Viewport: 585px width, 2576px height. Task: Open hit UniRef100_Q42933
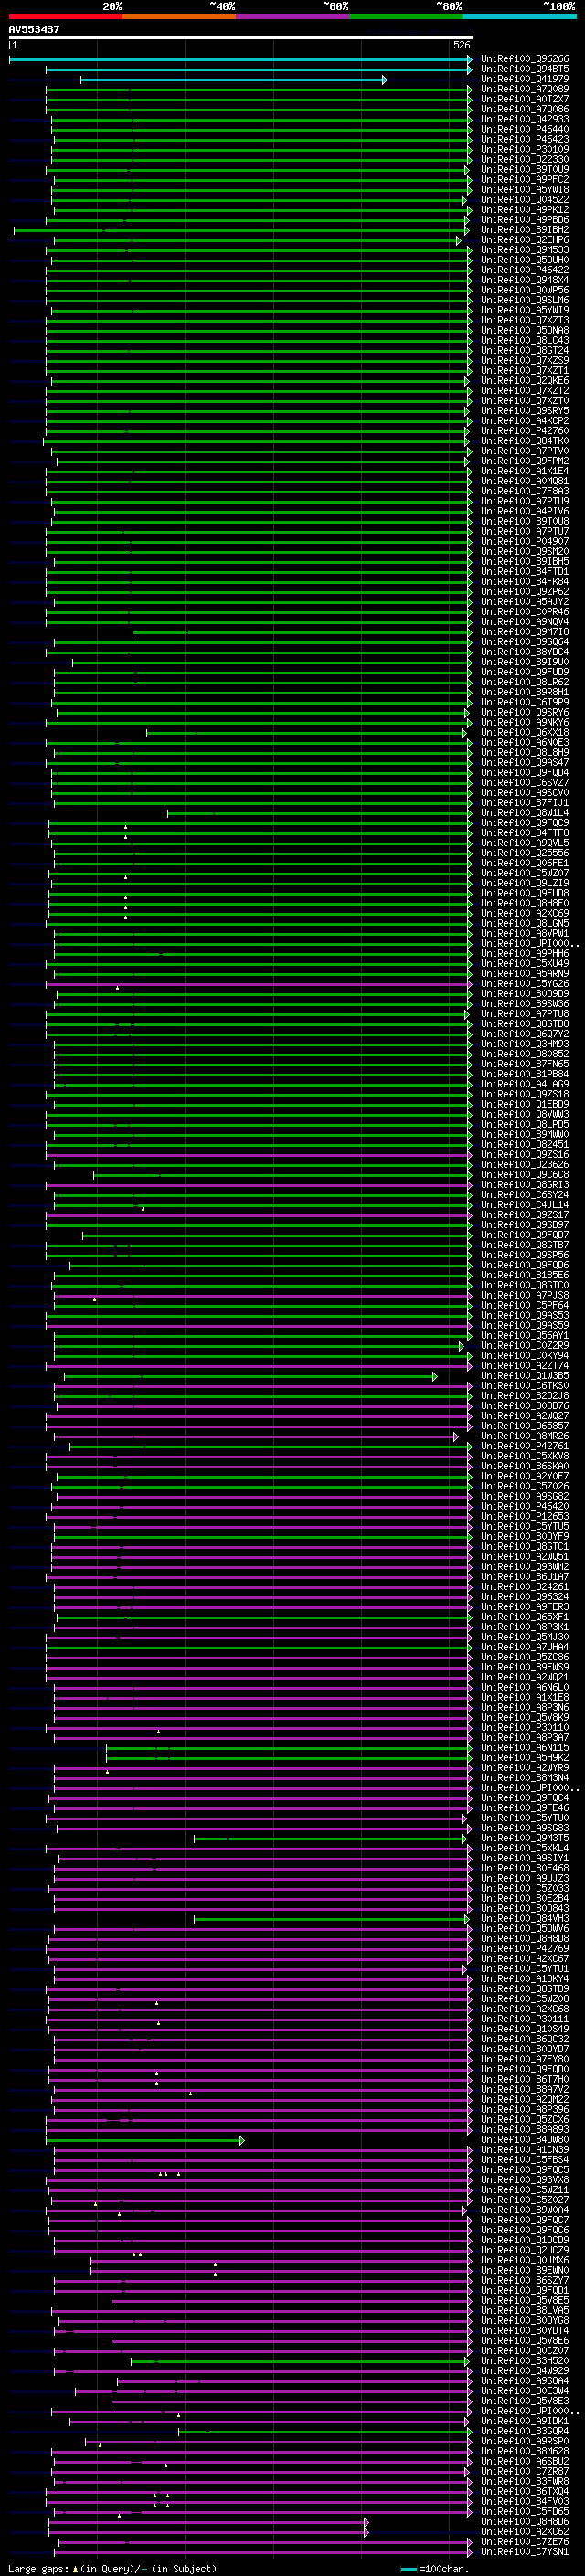[x=525, y=119]
